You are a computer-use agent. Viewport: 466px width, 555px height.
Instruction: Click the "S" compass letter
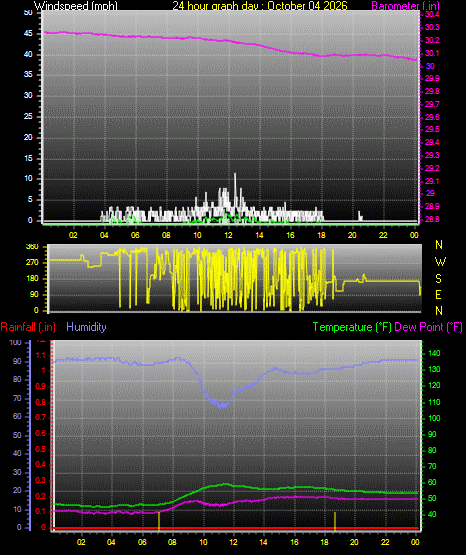[438, 279]
